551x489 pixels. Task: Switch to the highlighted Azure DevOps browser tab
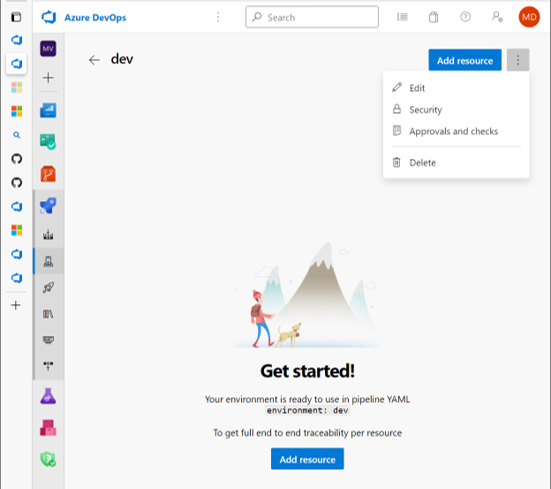click(x=16, y=64)
